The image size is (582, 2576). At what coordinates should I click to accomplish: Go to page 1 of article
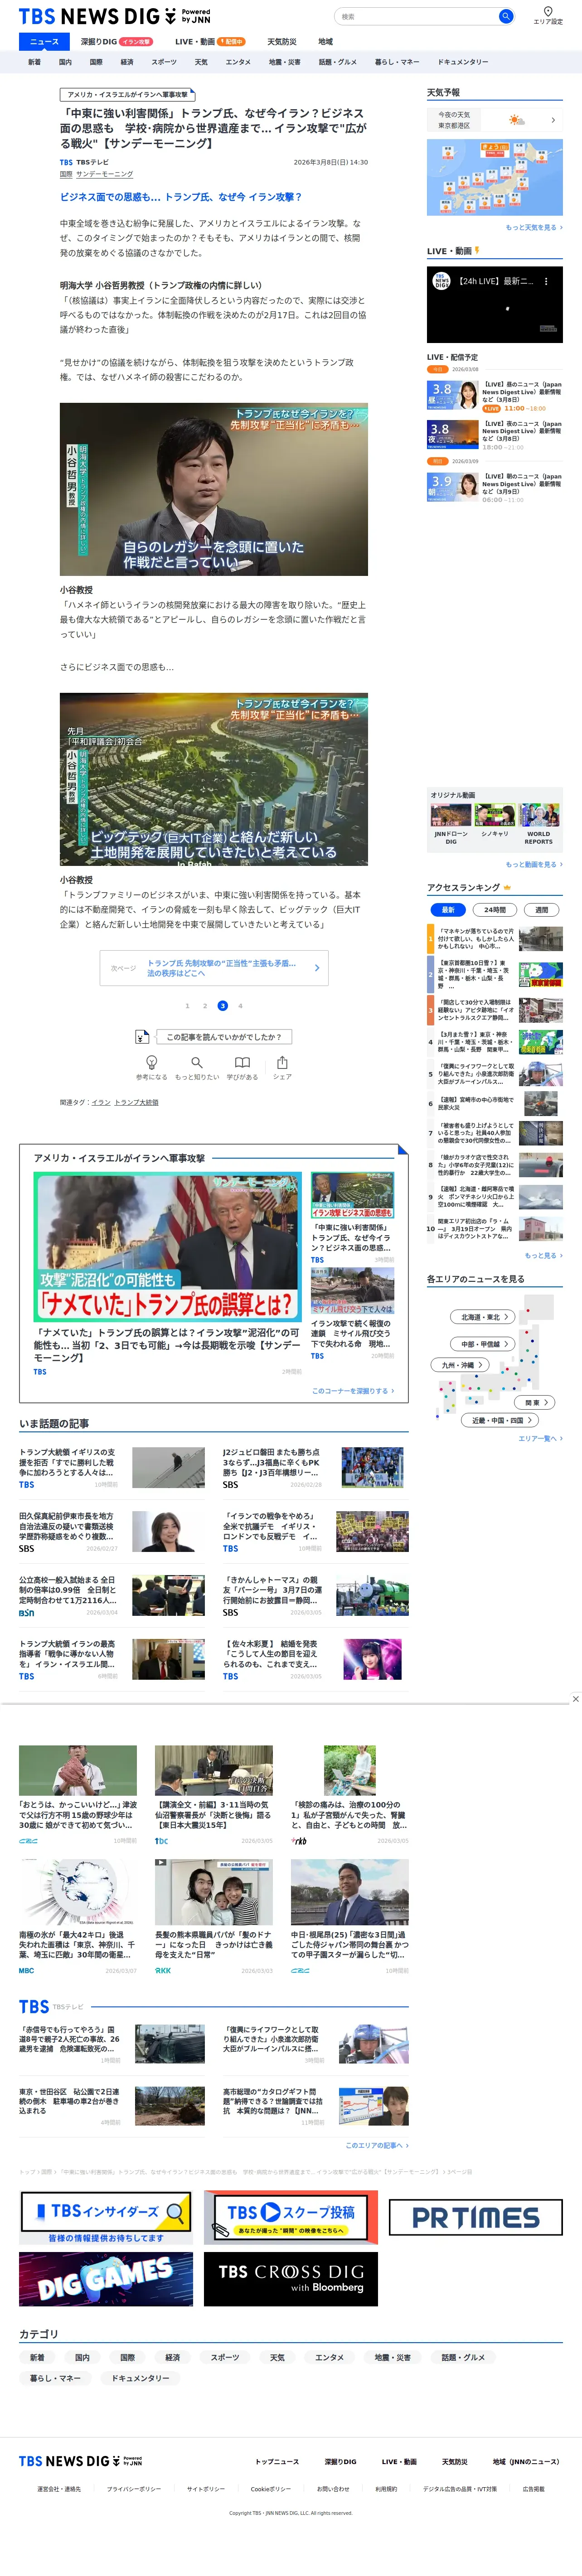pos(187,1006)
